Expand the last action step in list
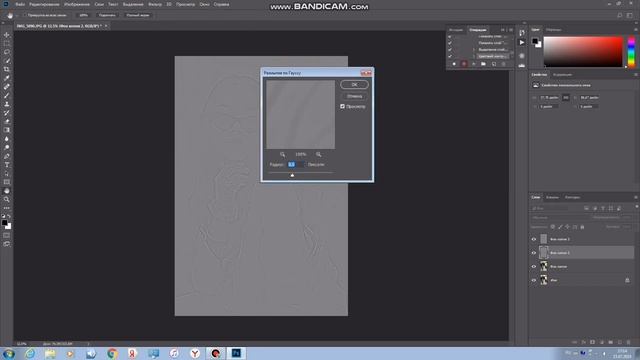640x360 pixels. pyautogui.click(x=474, y=56)
